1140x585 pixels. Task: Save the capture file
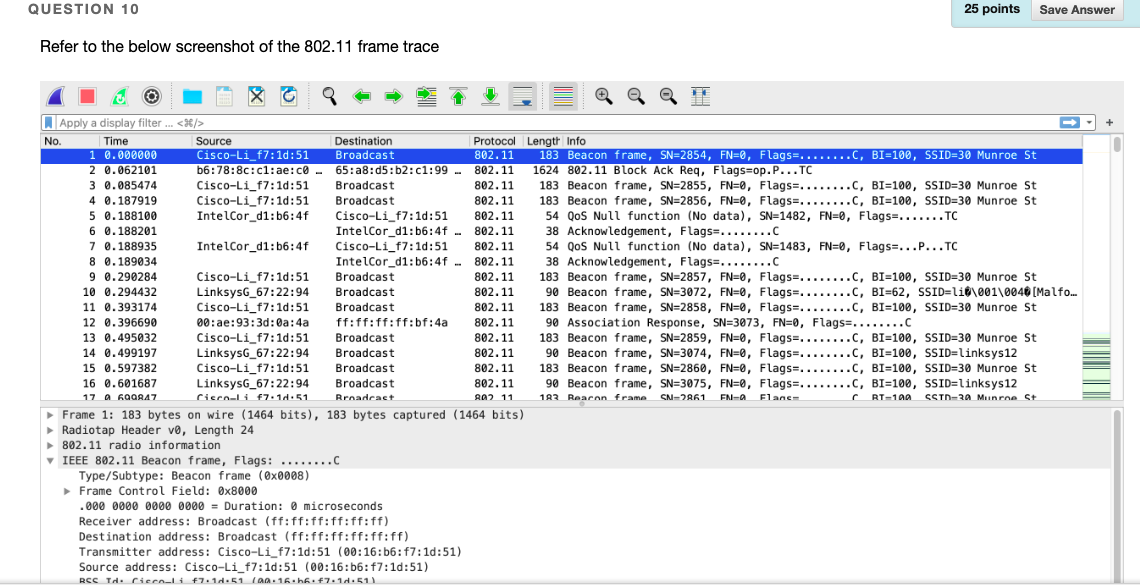pos(225,96)
